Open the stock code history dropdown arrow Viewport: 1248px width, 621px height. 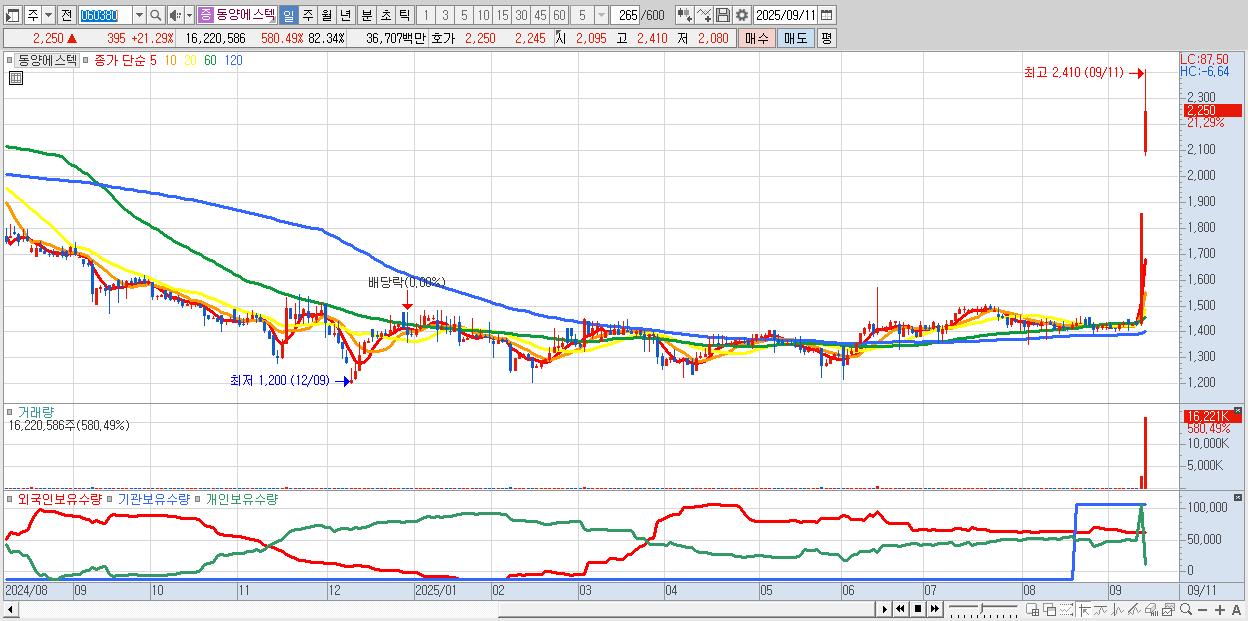(x=139, y=15)
